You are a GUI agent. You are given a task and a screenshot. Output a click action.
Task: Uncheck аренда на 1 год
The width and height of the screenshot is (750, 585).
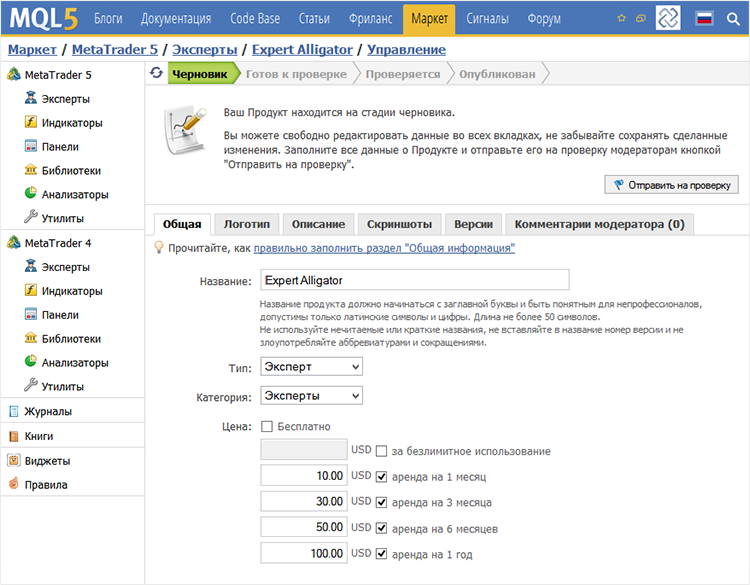(x=381, y=554)
